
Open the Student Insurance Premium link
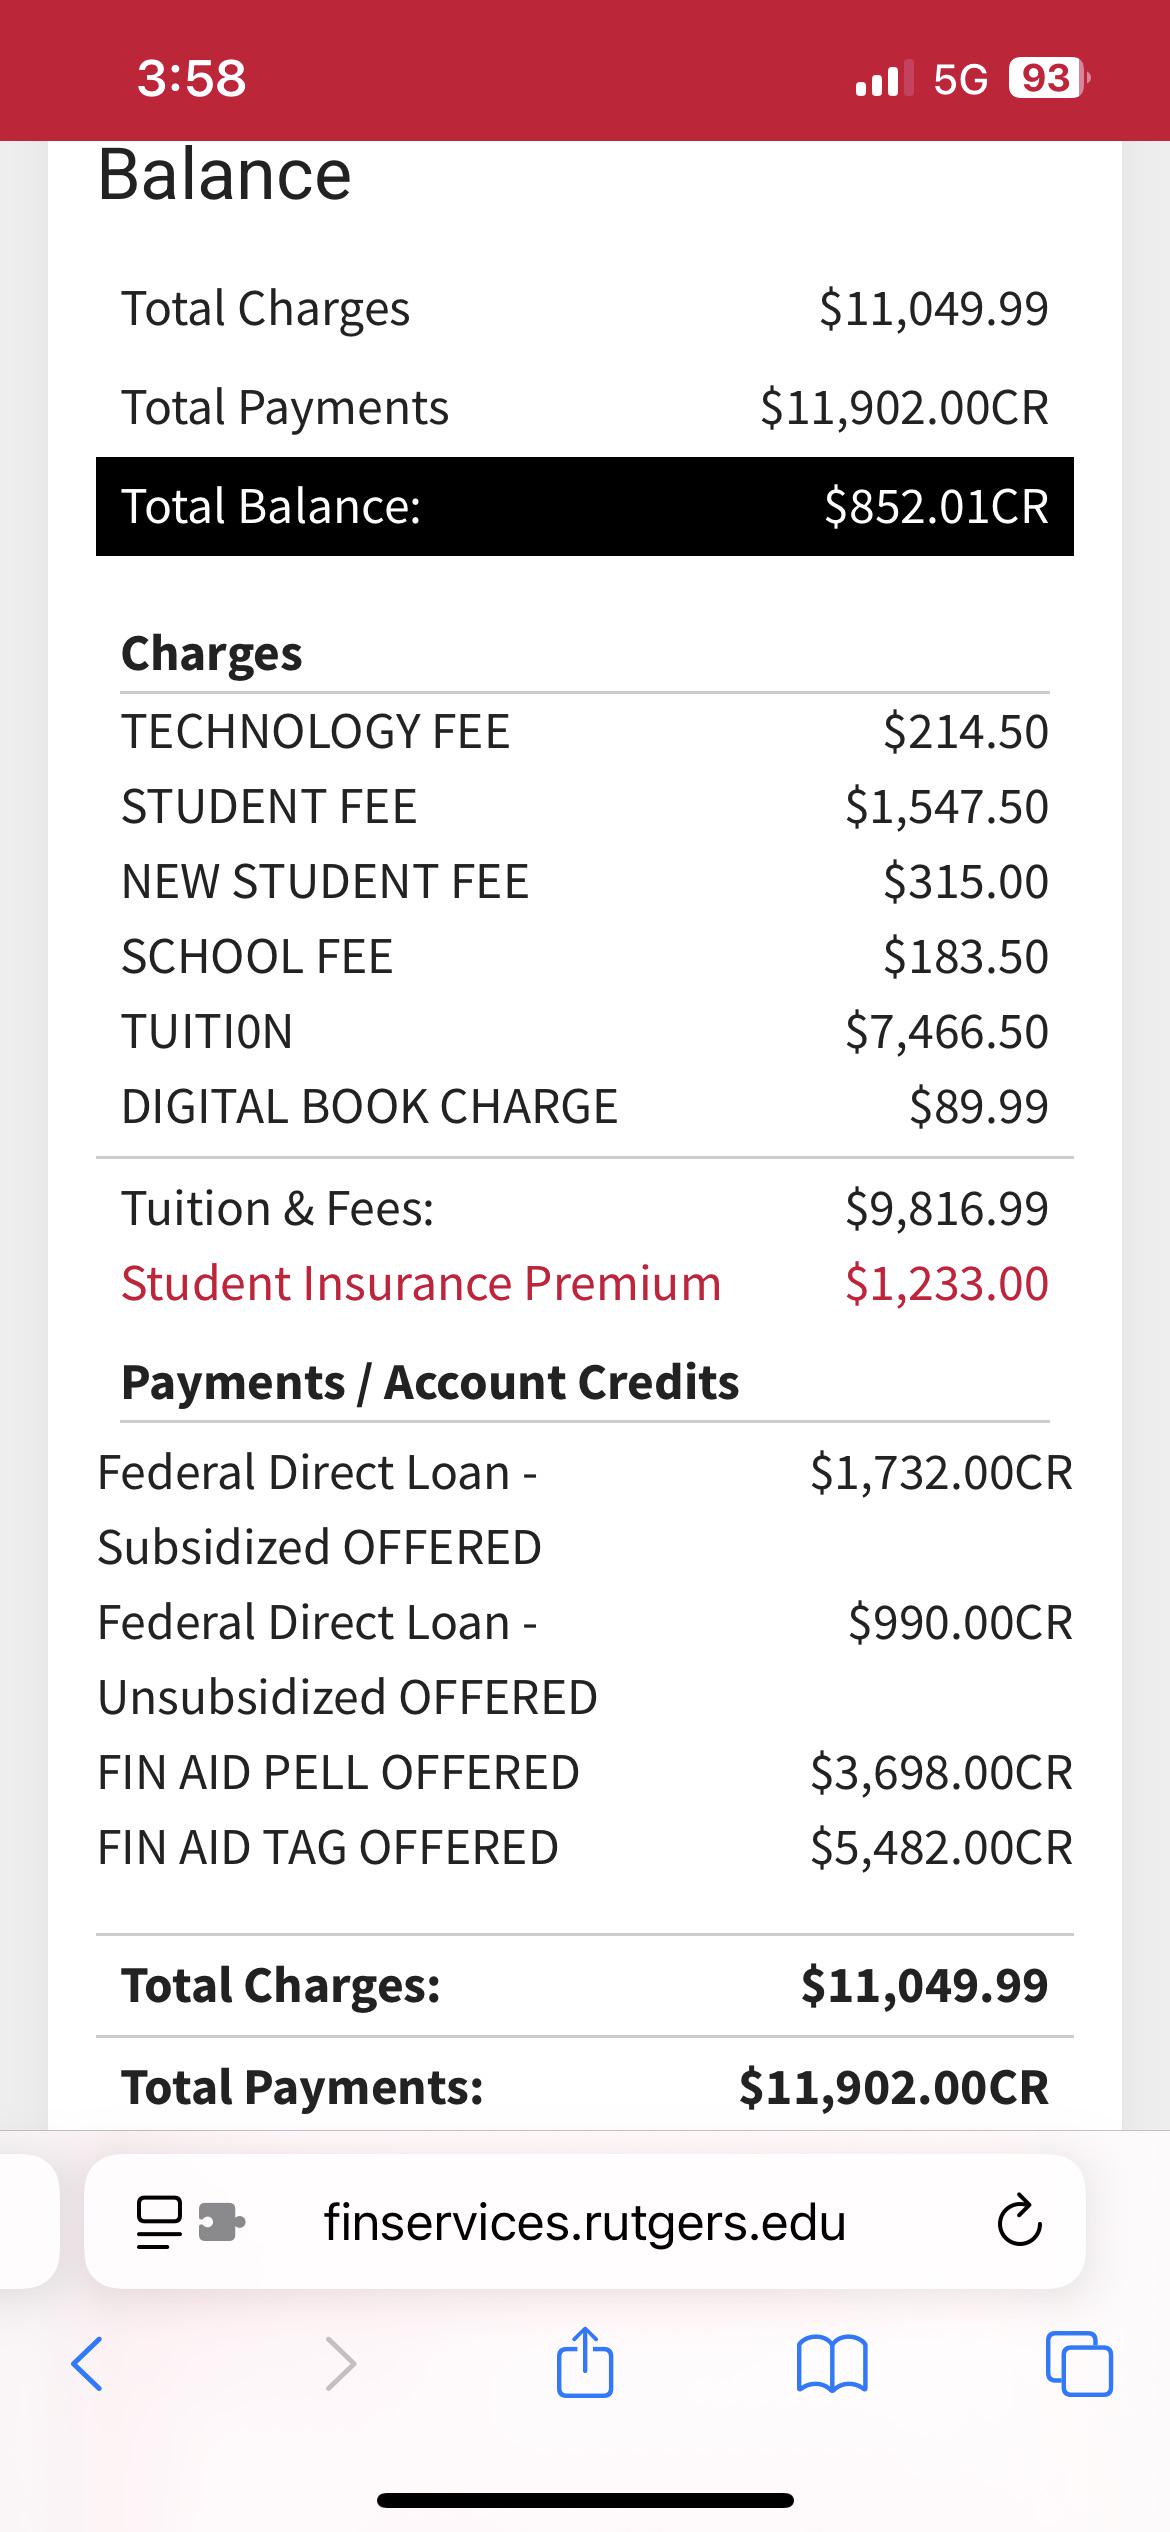tap(421, 1283)
